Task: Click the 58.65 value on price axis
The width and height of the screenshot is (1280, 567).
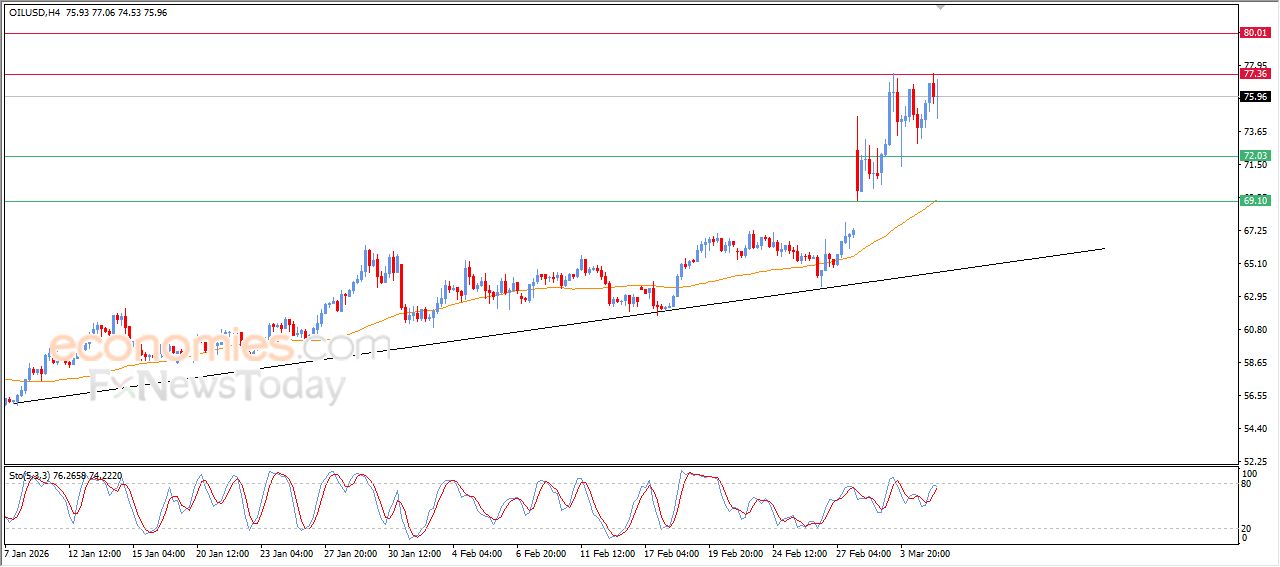Action: 1255,363
